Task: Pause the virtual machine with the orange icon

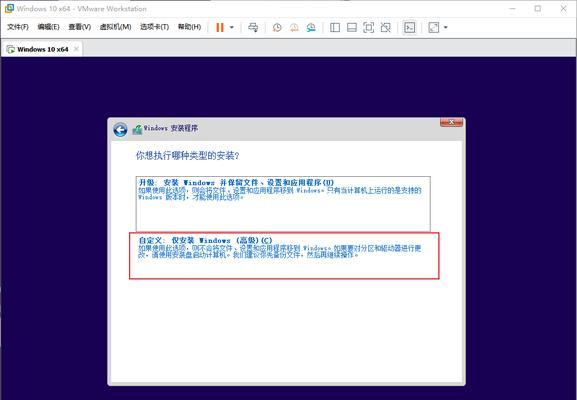Action: coord(220,27)
